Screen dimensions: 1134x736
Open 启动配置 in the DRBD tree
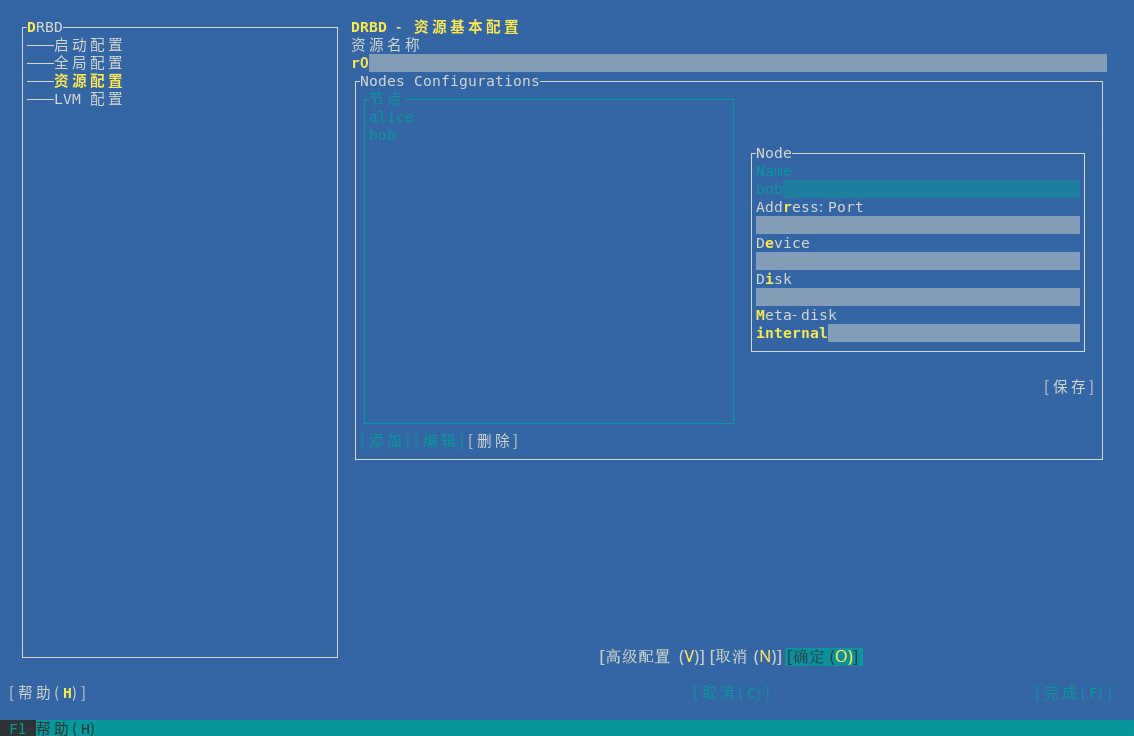(x=88, y=45)
